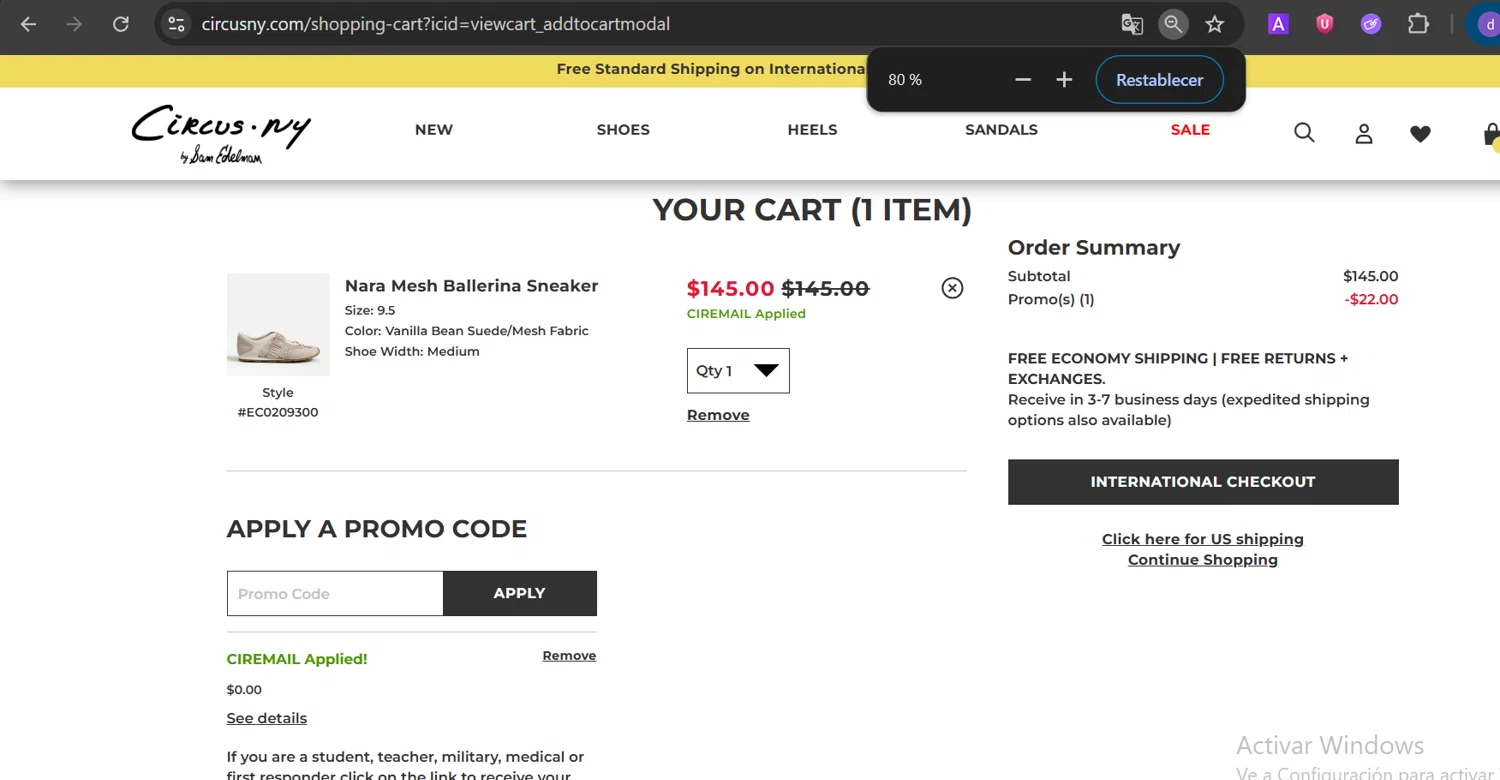Click the INTERNATIONAL CHECKOUT button
The height and width of the screenshot is (780, 1500).
pyautogui.click(x=1203, y=482)
